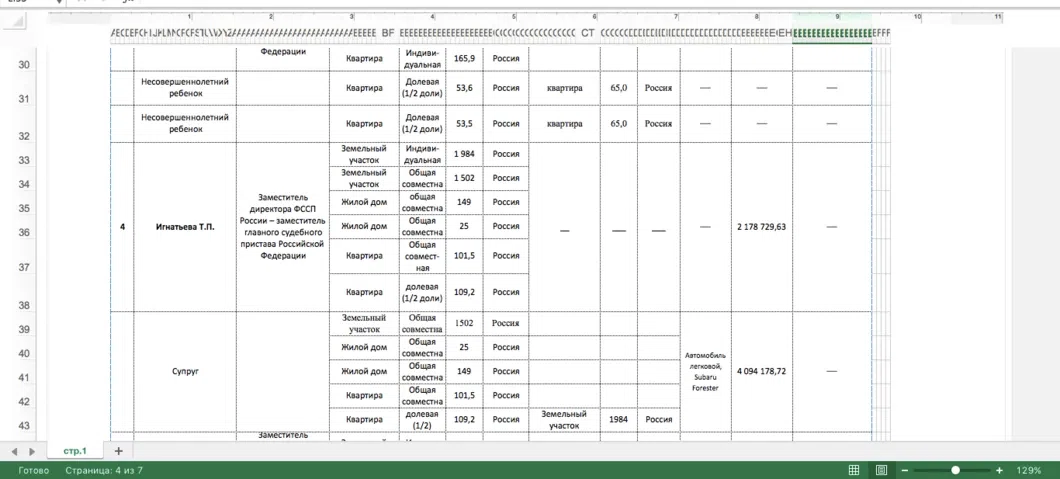Click the Супруг cell
The image size is (1060, 479).
click(x=185, y=372)
